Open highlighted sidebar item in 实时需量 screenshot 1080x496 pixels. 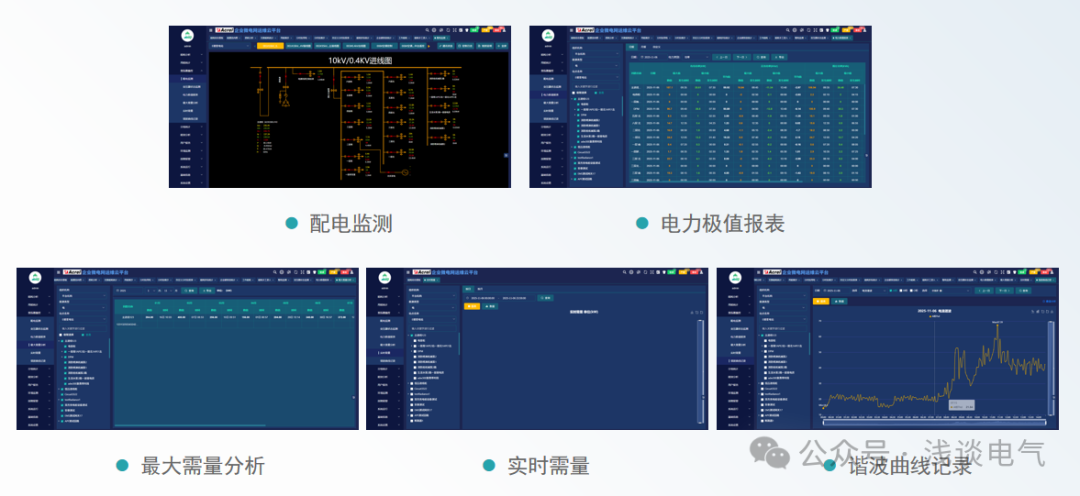[x=385, y=353]
